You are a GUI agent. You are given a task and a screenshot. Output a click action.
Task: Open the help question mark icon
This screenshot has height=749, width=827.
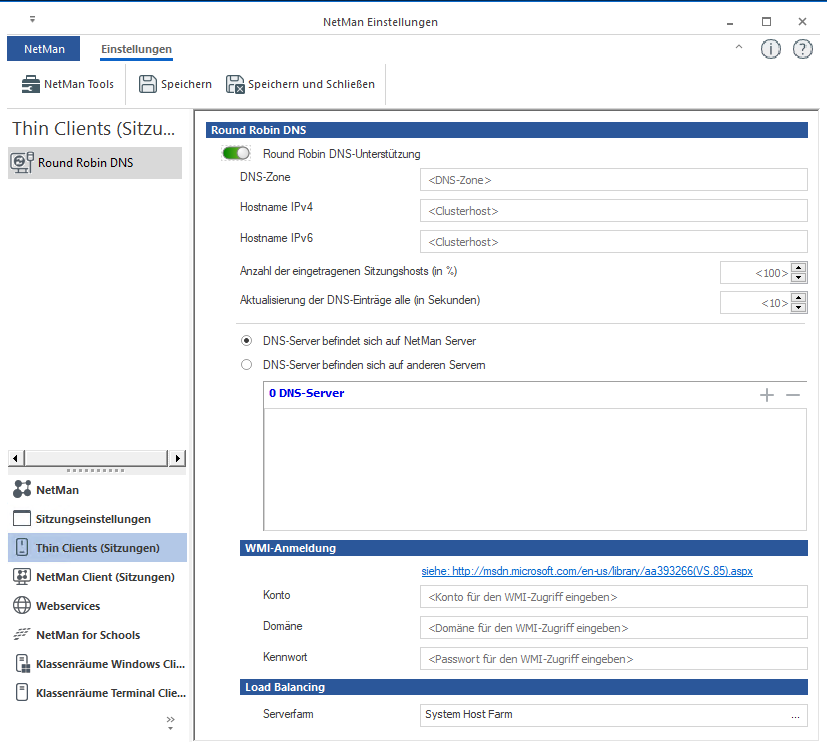tap(802, 49)
